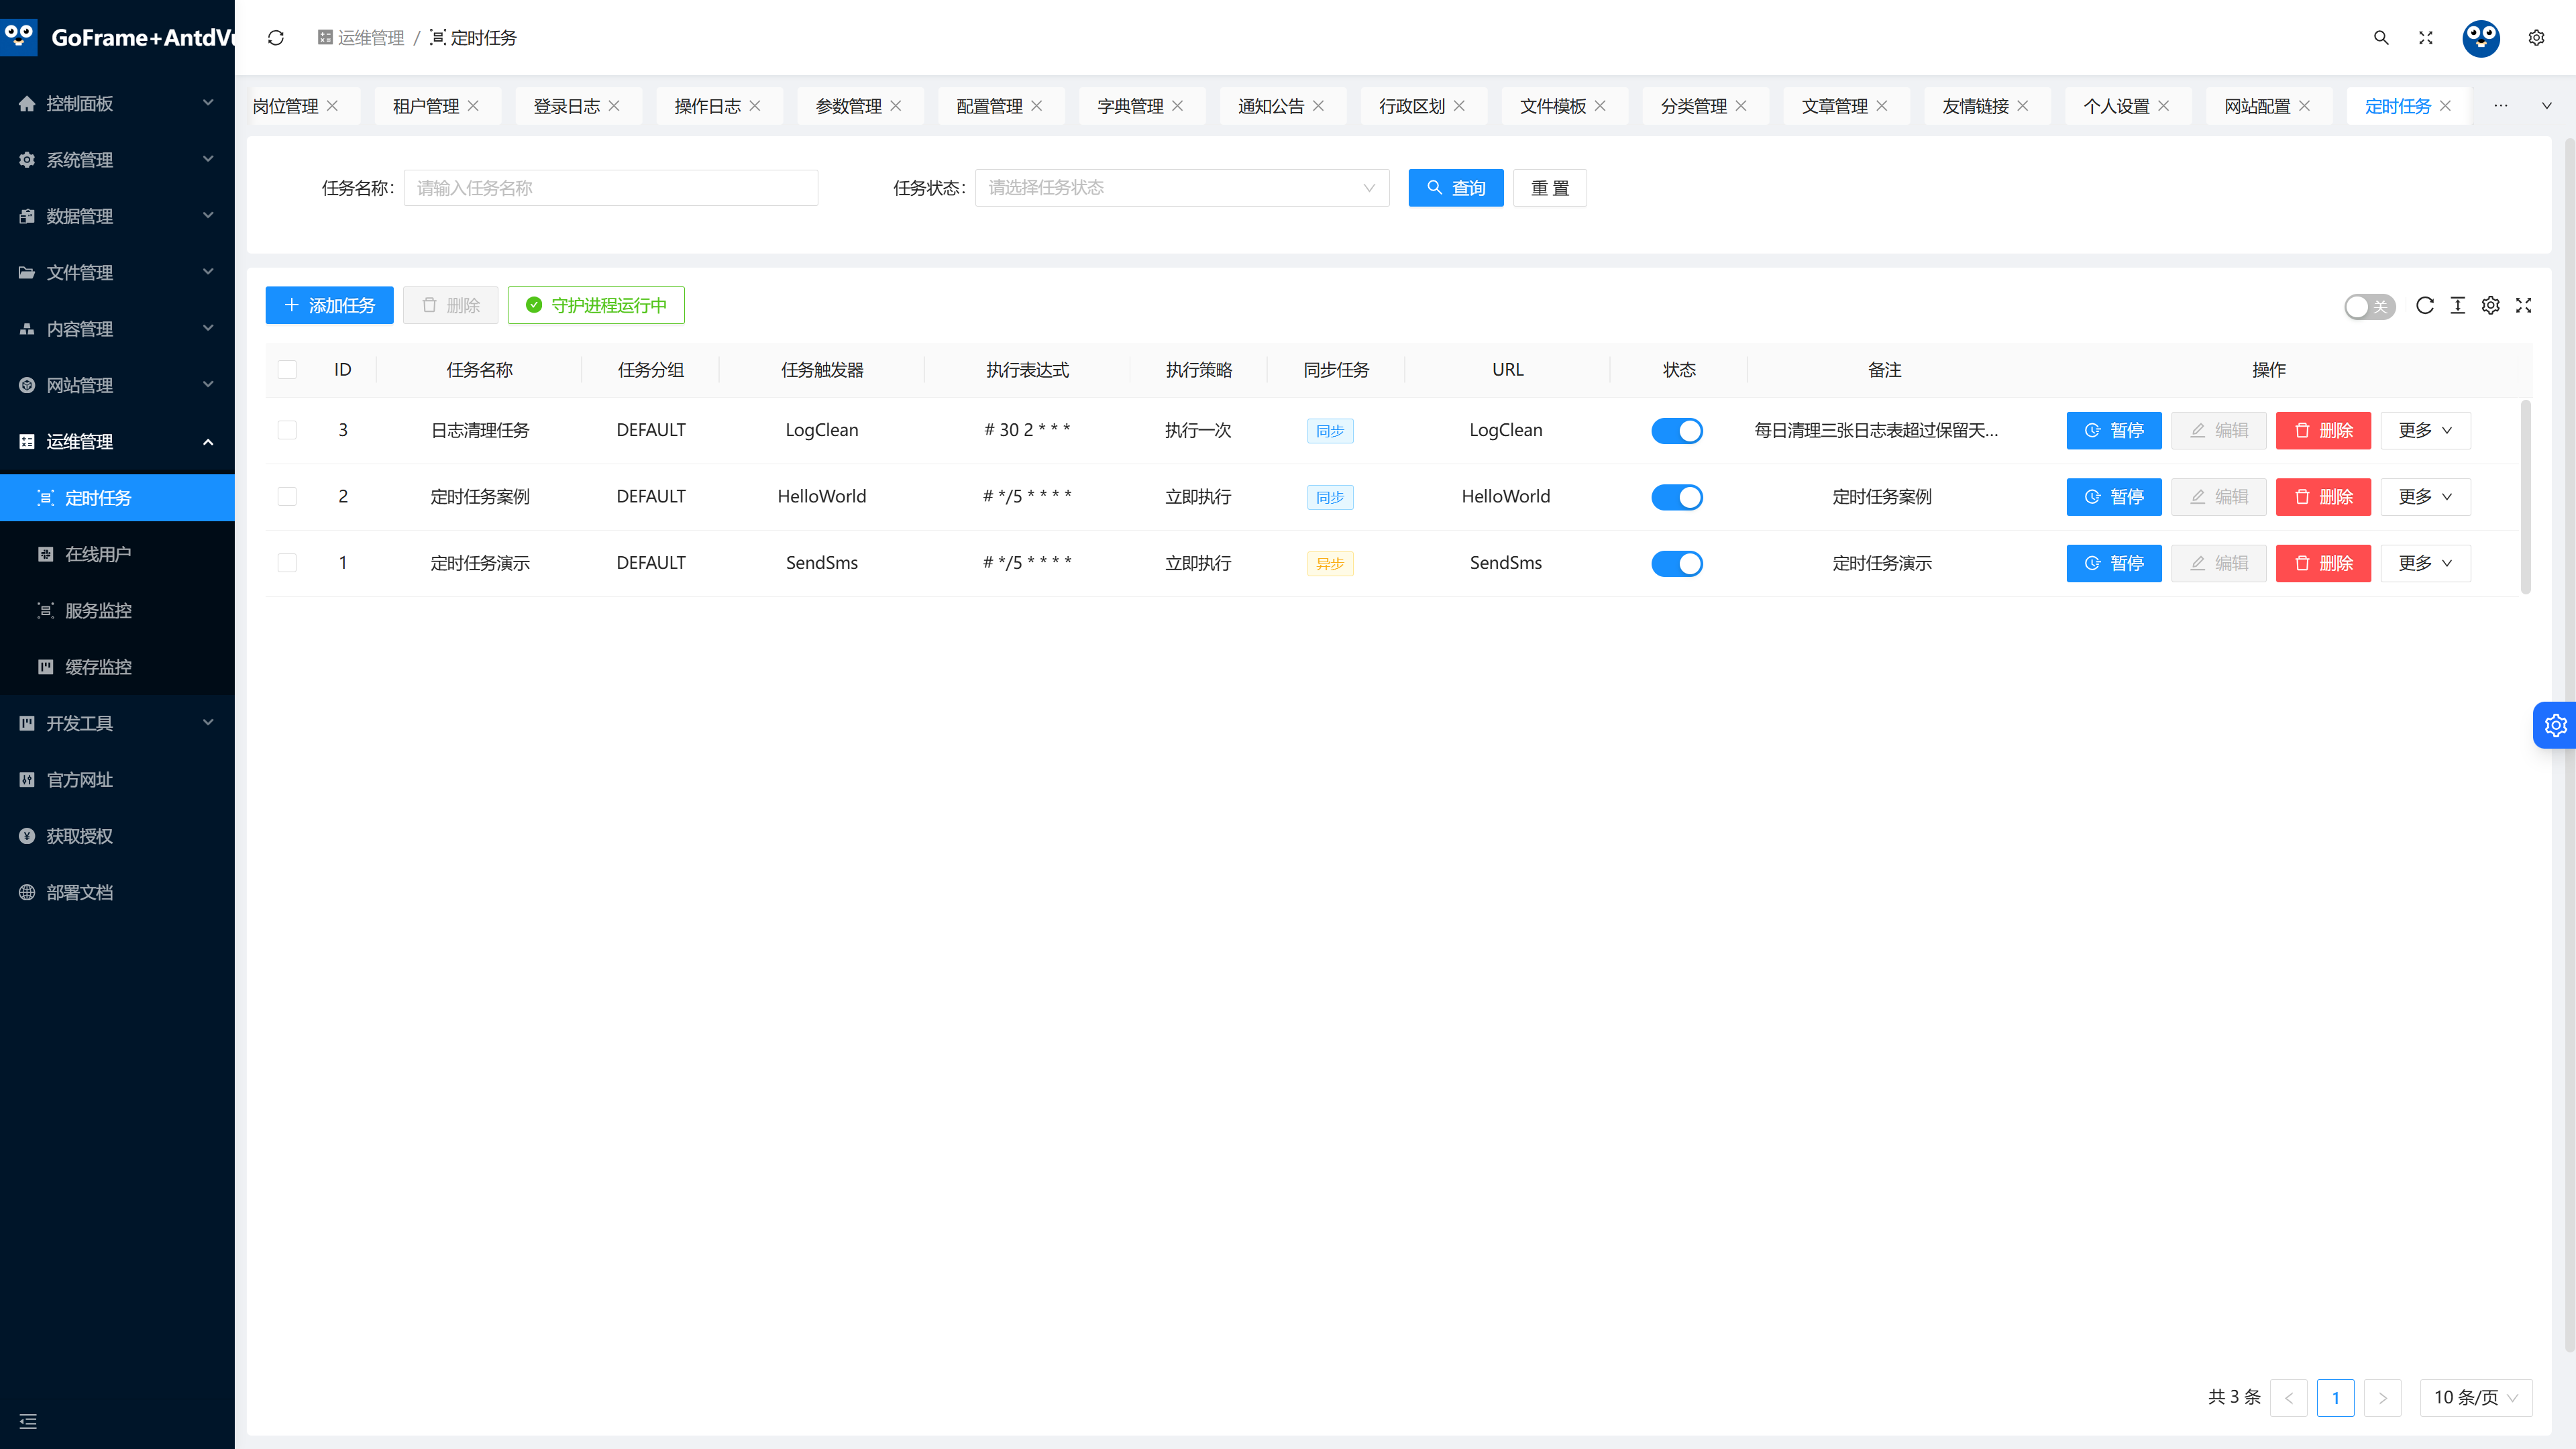Expand 更多 dropdown in SendSms row
This screenshot has height=1449, width=2576.
click(2425, 564)
